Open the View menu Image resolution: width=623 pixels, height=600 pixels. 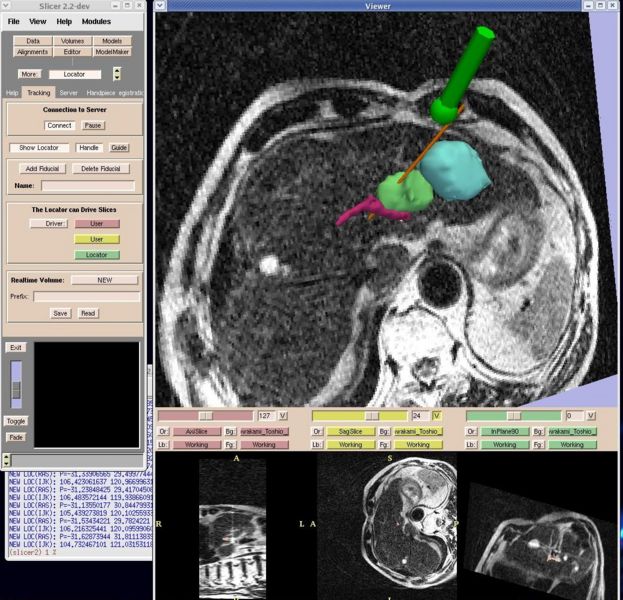click(37, 21)
